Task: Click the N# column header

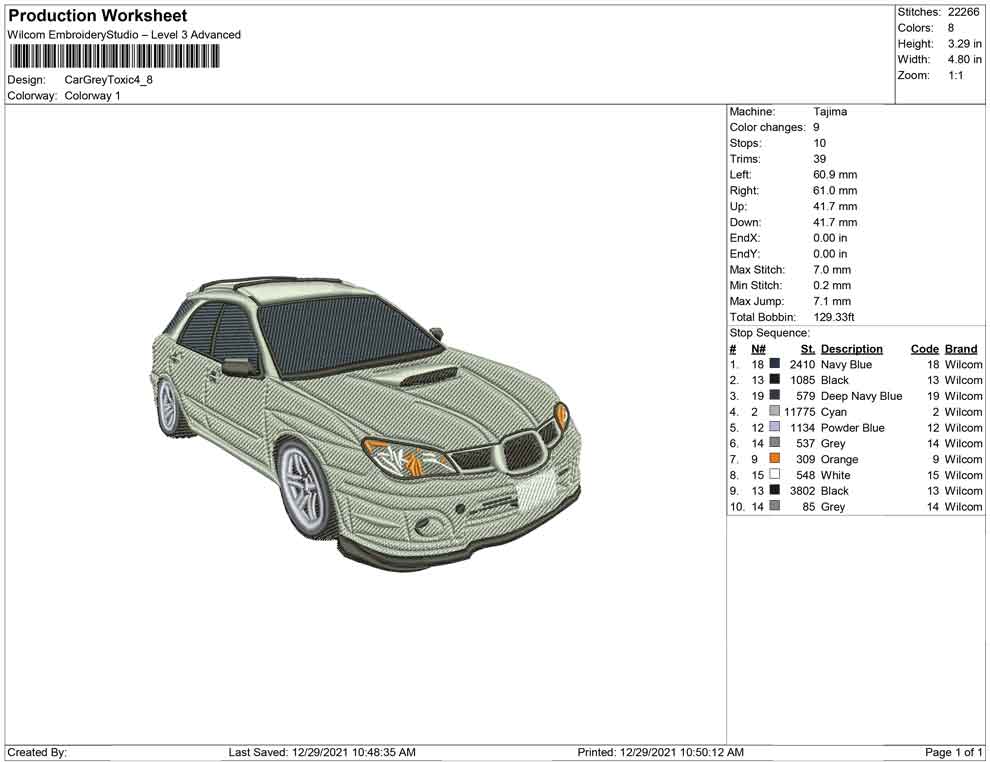Action: (x=758, y=349)
